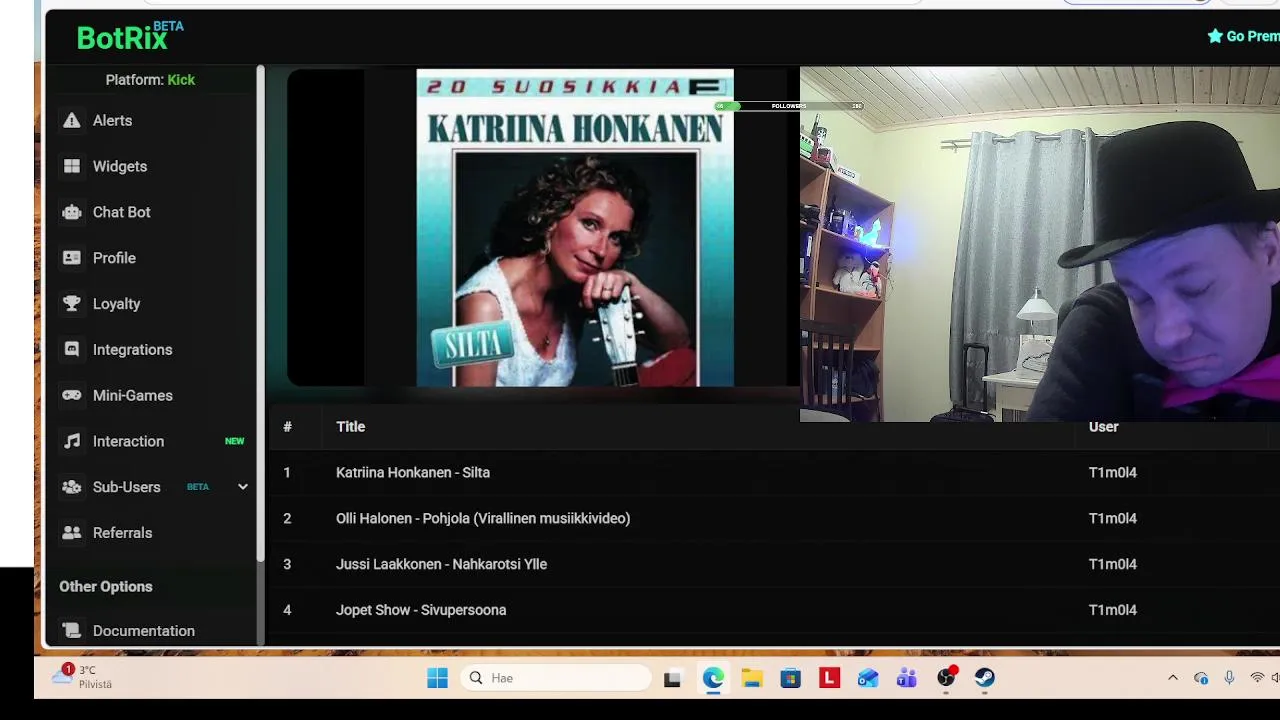Click user T1m0l4 in row 4

(1112, 610)
